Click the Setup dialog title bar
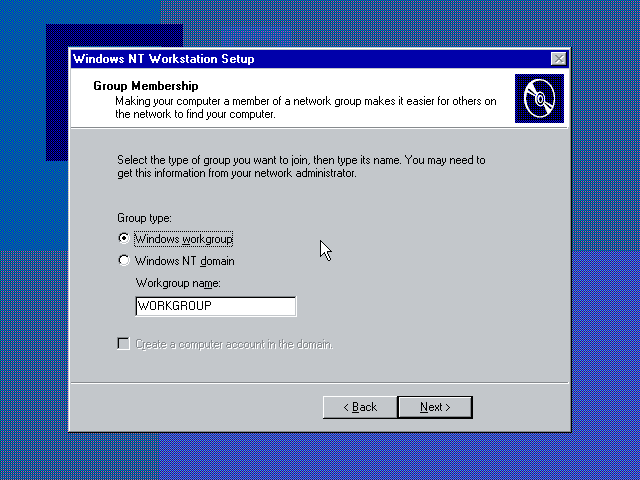640x480 pixels. (x=310, y=59)
